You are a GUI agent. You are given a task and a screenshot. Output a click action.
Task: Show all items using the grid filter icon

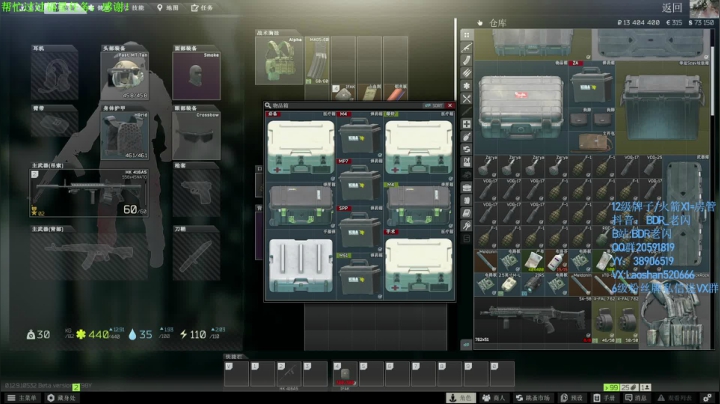467,35
